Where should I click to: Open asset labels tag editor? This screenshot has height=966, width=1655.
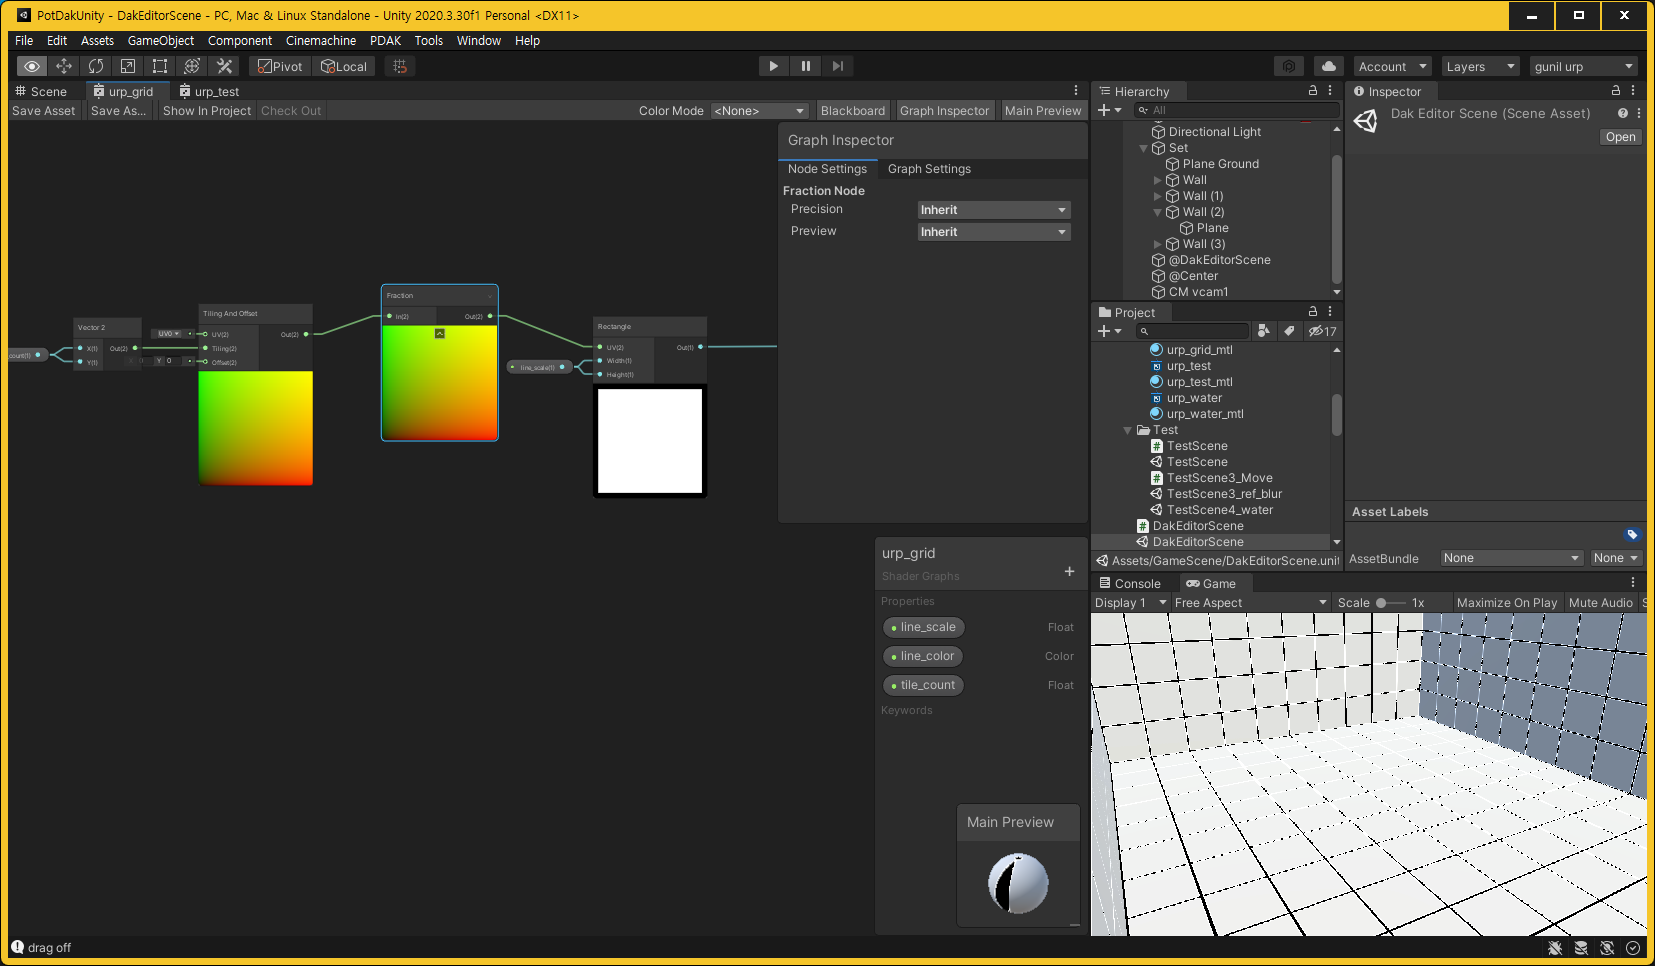coord(1632,534)
